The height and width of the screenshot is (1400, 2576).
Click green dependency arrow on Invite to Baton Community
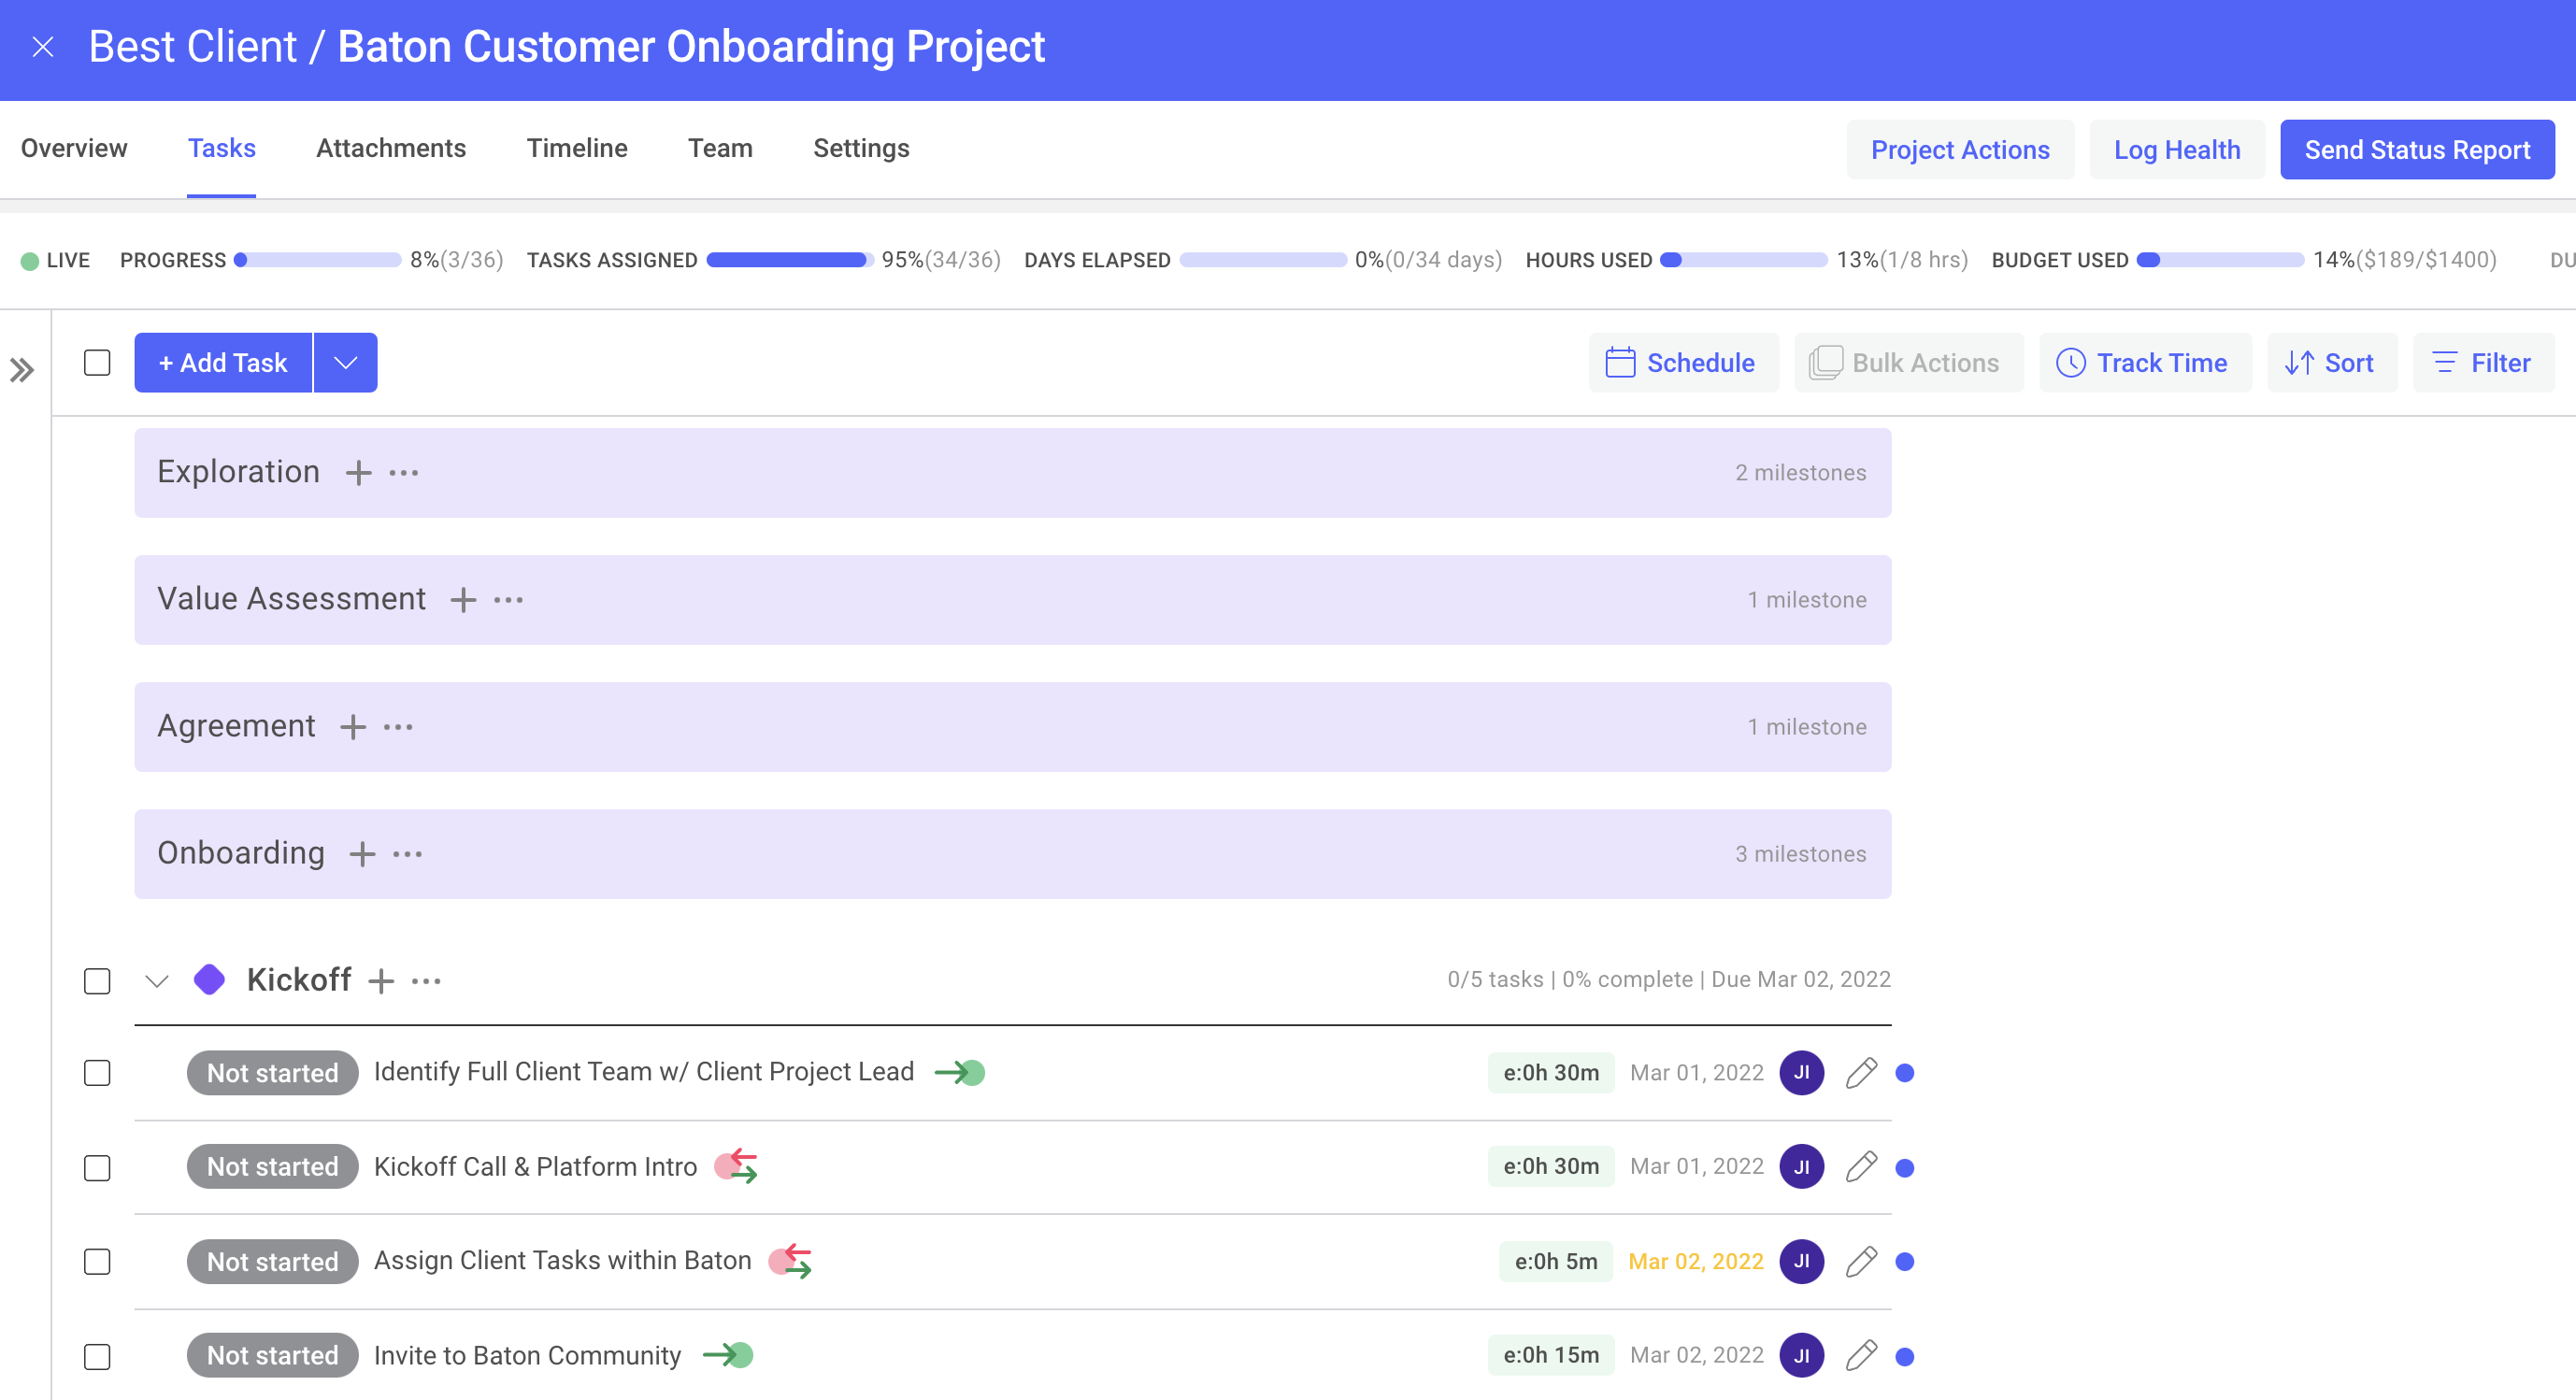click(728, 1355)
